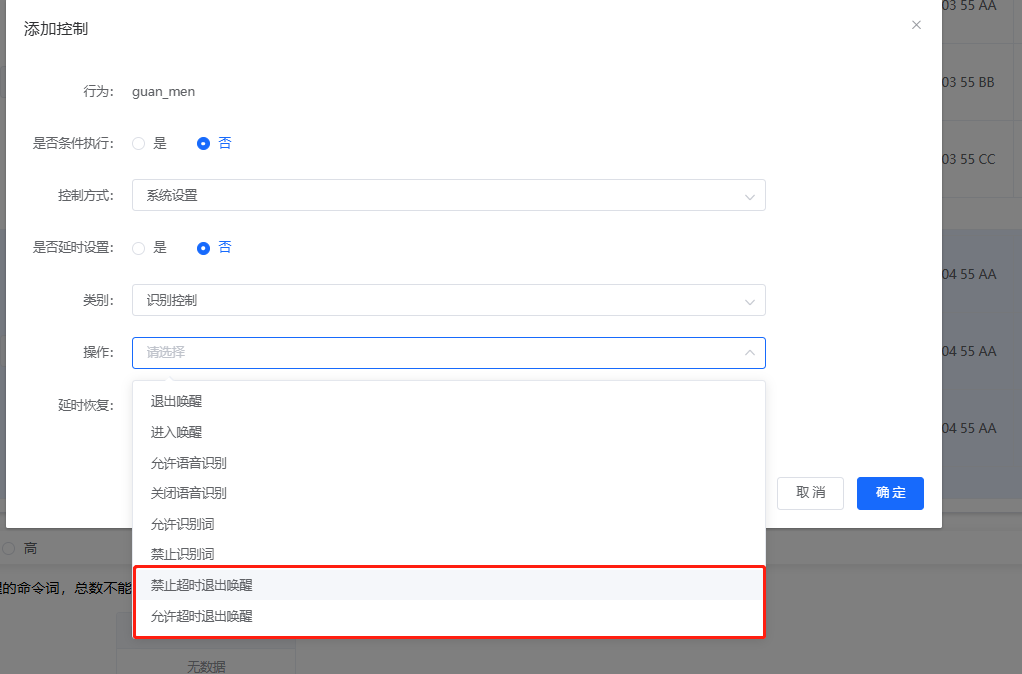
Task: Choose 关闭语音识别 option
Action: 188,493
